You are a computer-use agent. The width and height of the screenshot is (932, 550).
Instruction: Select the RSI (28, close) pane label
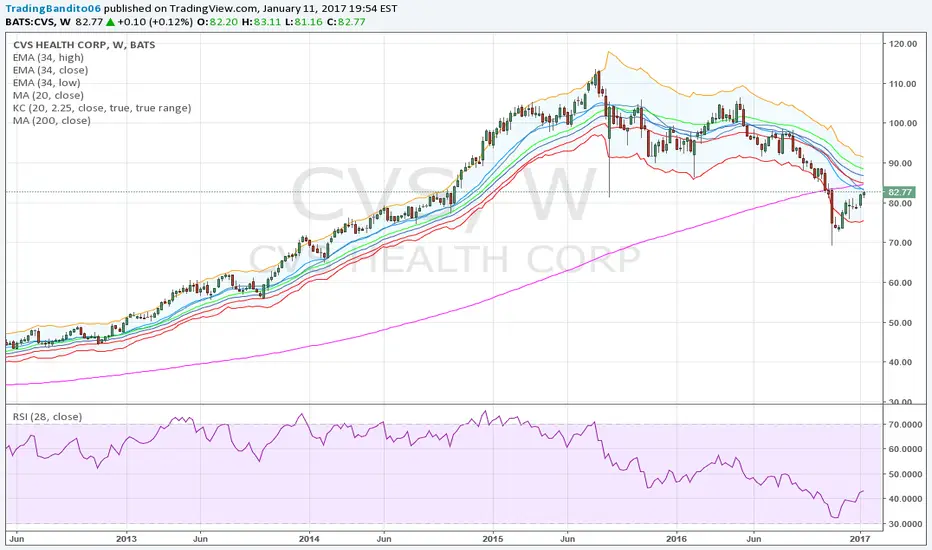coord(48,417)
